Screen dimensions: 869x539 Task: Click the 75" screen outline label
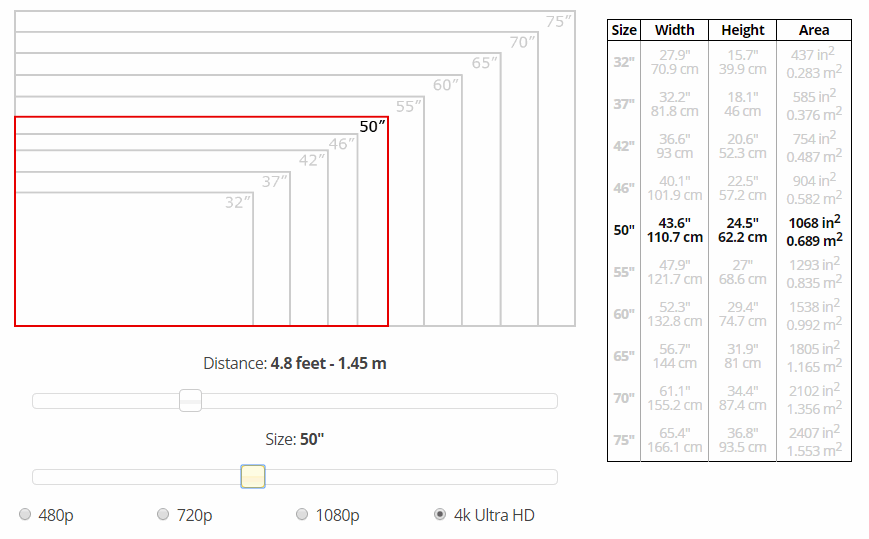pos(558,21)
